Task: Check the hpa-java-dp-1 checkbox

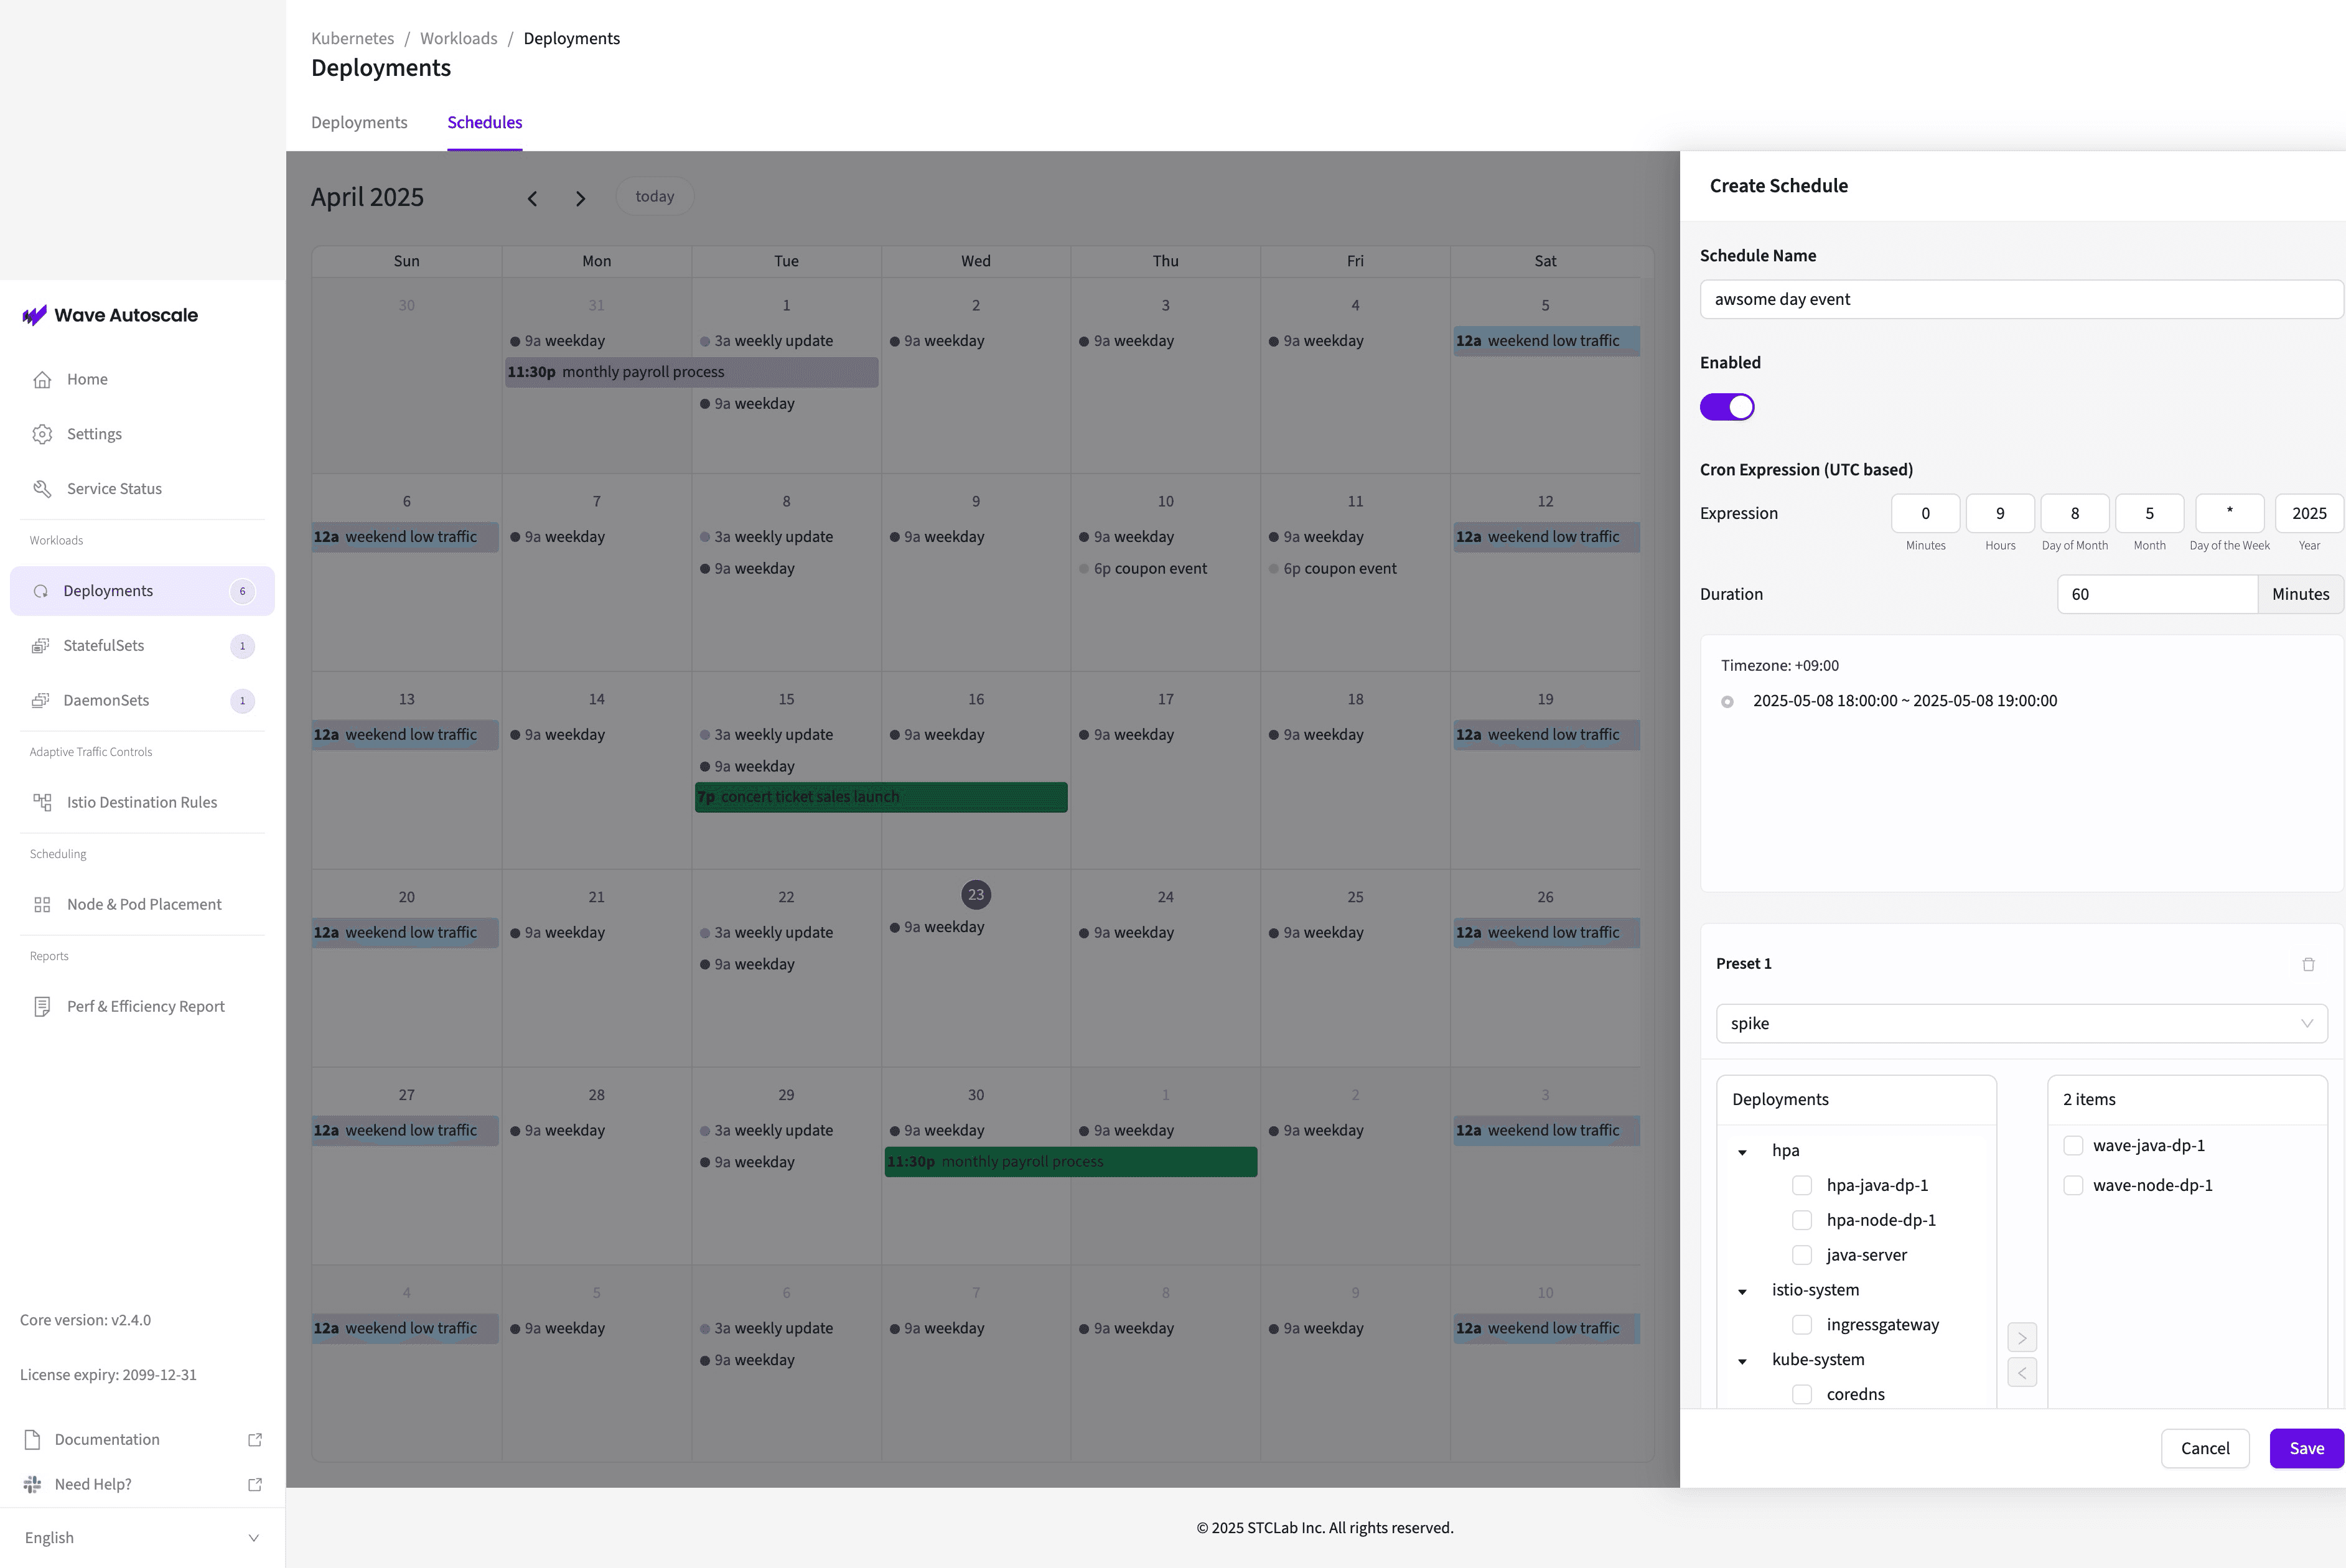Action: click(x=1802, y=1185)
